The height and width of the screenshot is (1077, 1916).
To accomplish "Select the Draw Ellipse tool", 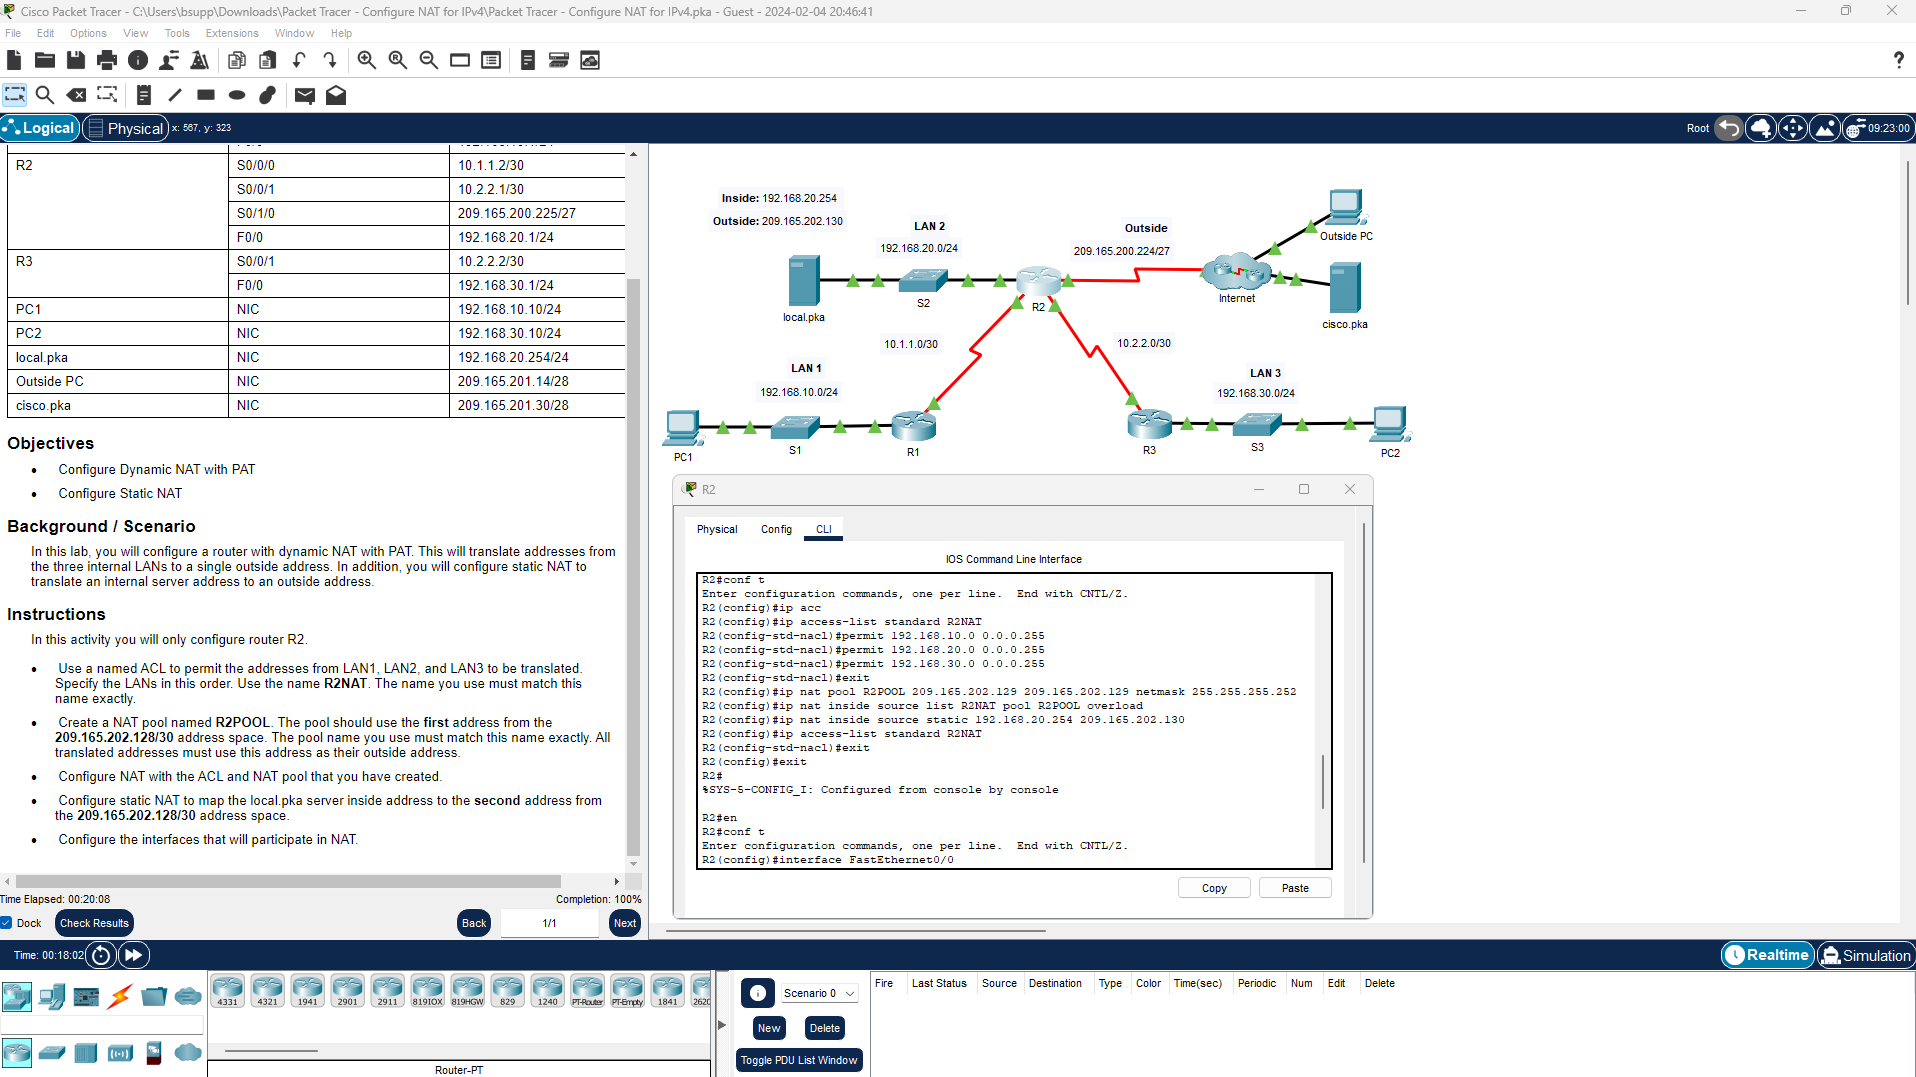I will [237, 95].
